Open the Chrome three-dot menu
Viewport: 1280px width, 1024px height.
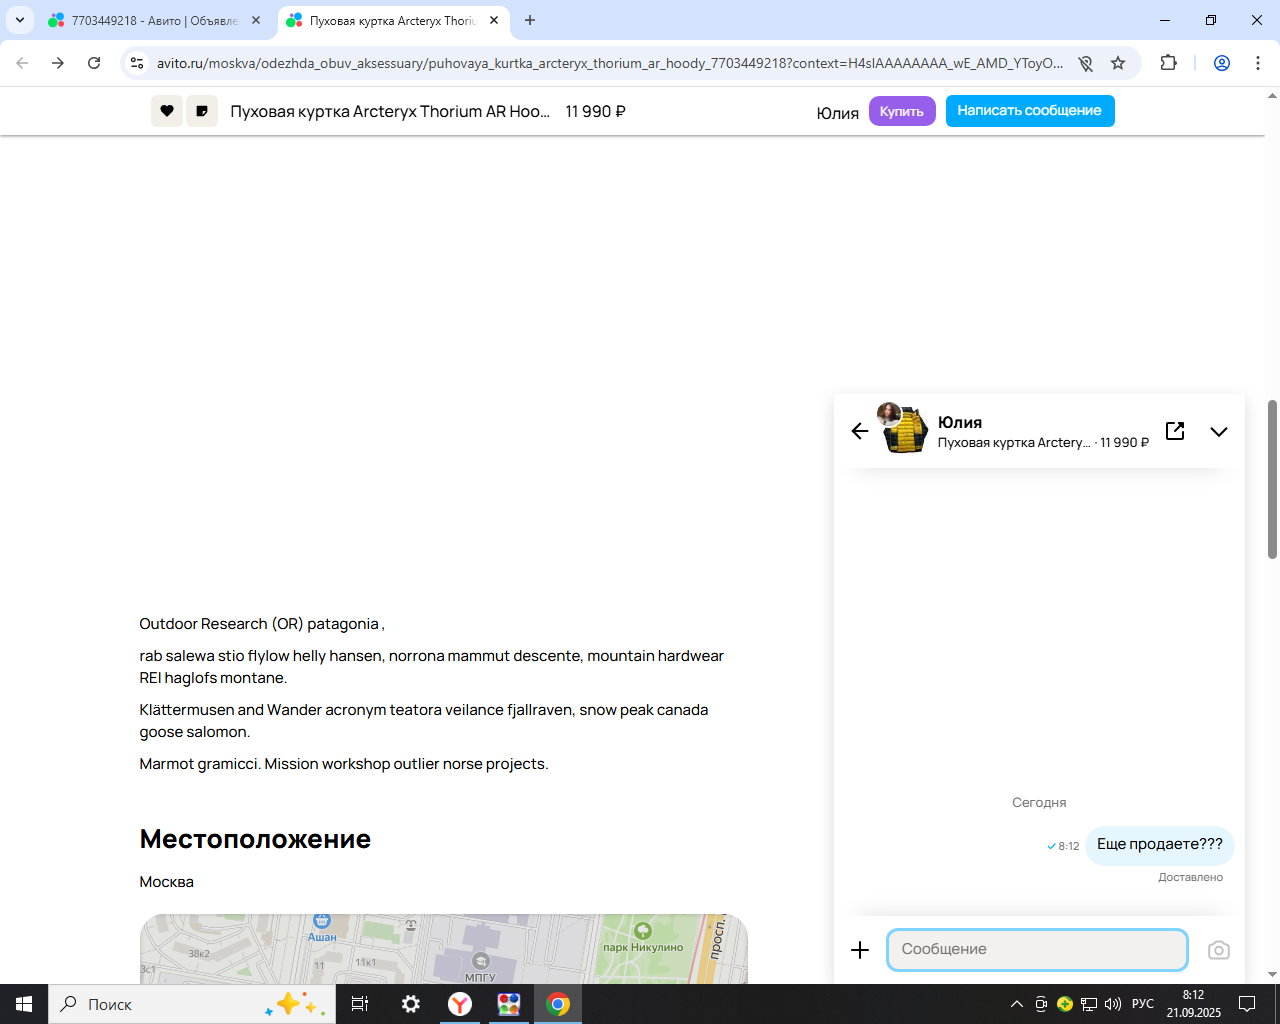pyautogui.click(x=1258, y=63)
